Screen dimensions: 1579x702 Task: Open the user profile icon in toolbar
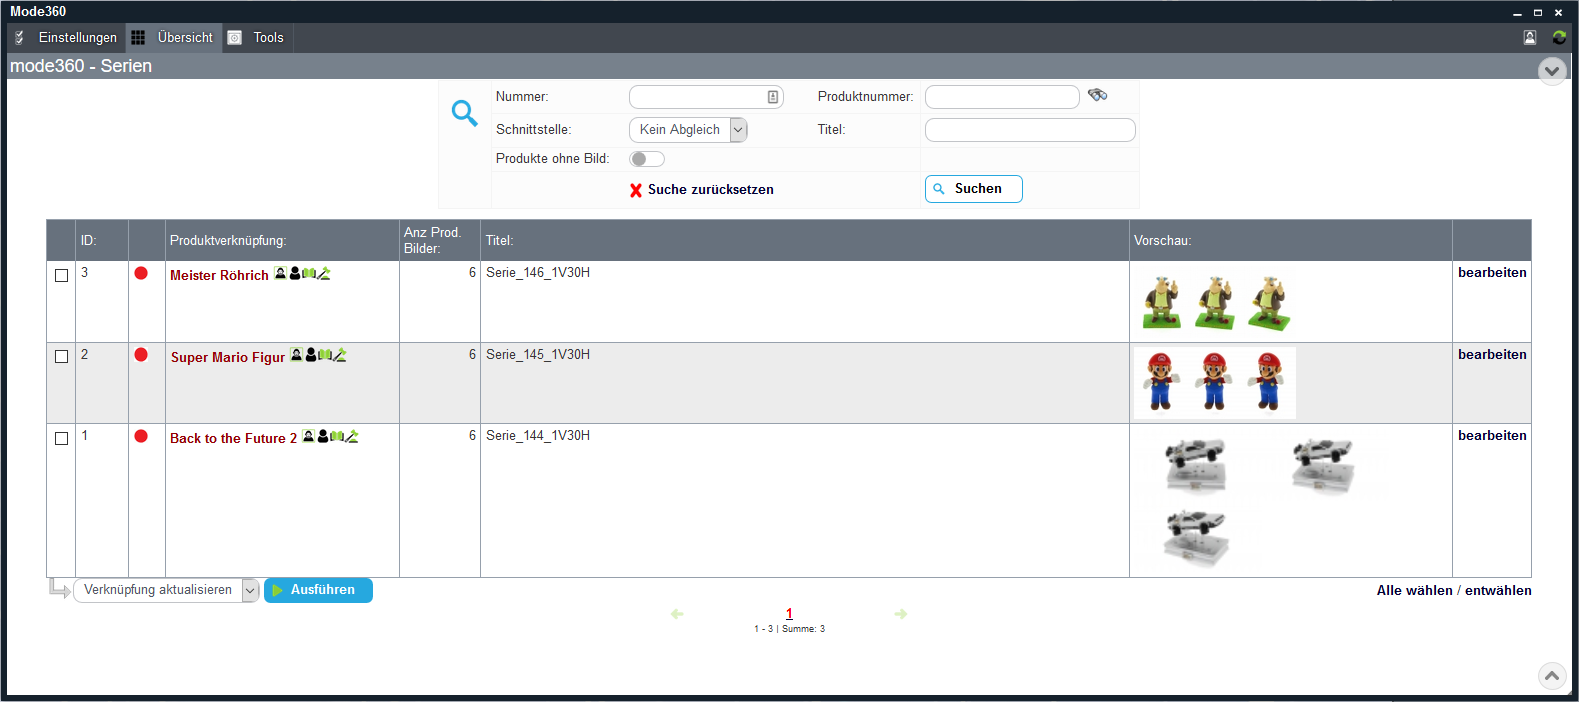point(1530,37)
